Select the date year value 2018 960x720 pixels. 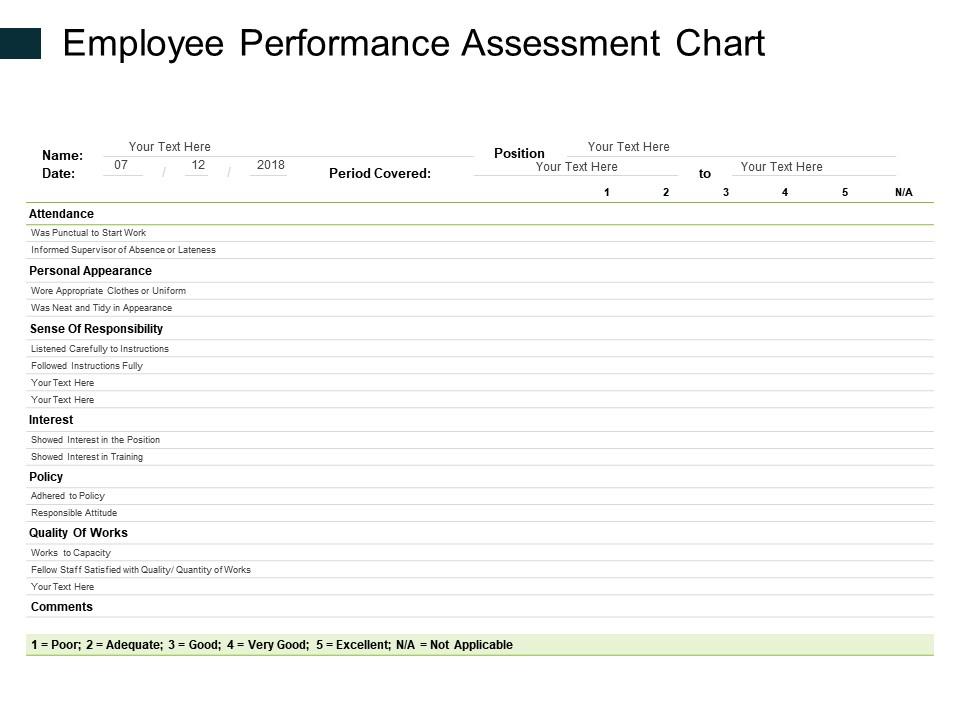point(271,165)
